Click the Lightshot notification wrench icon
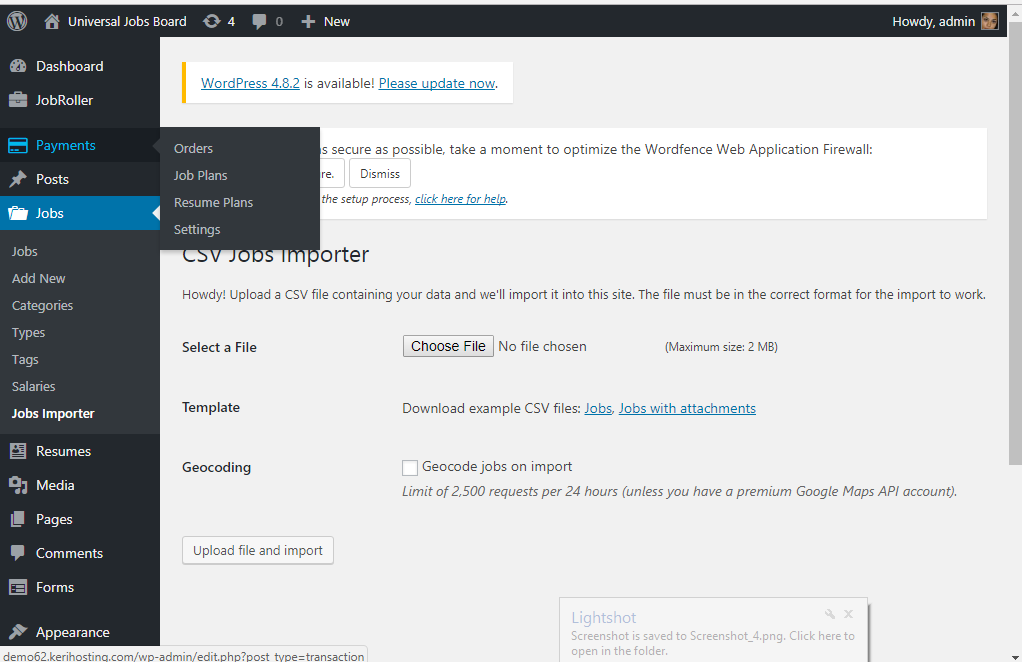The image size is (1022, 662). tap(830, 614)
